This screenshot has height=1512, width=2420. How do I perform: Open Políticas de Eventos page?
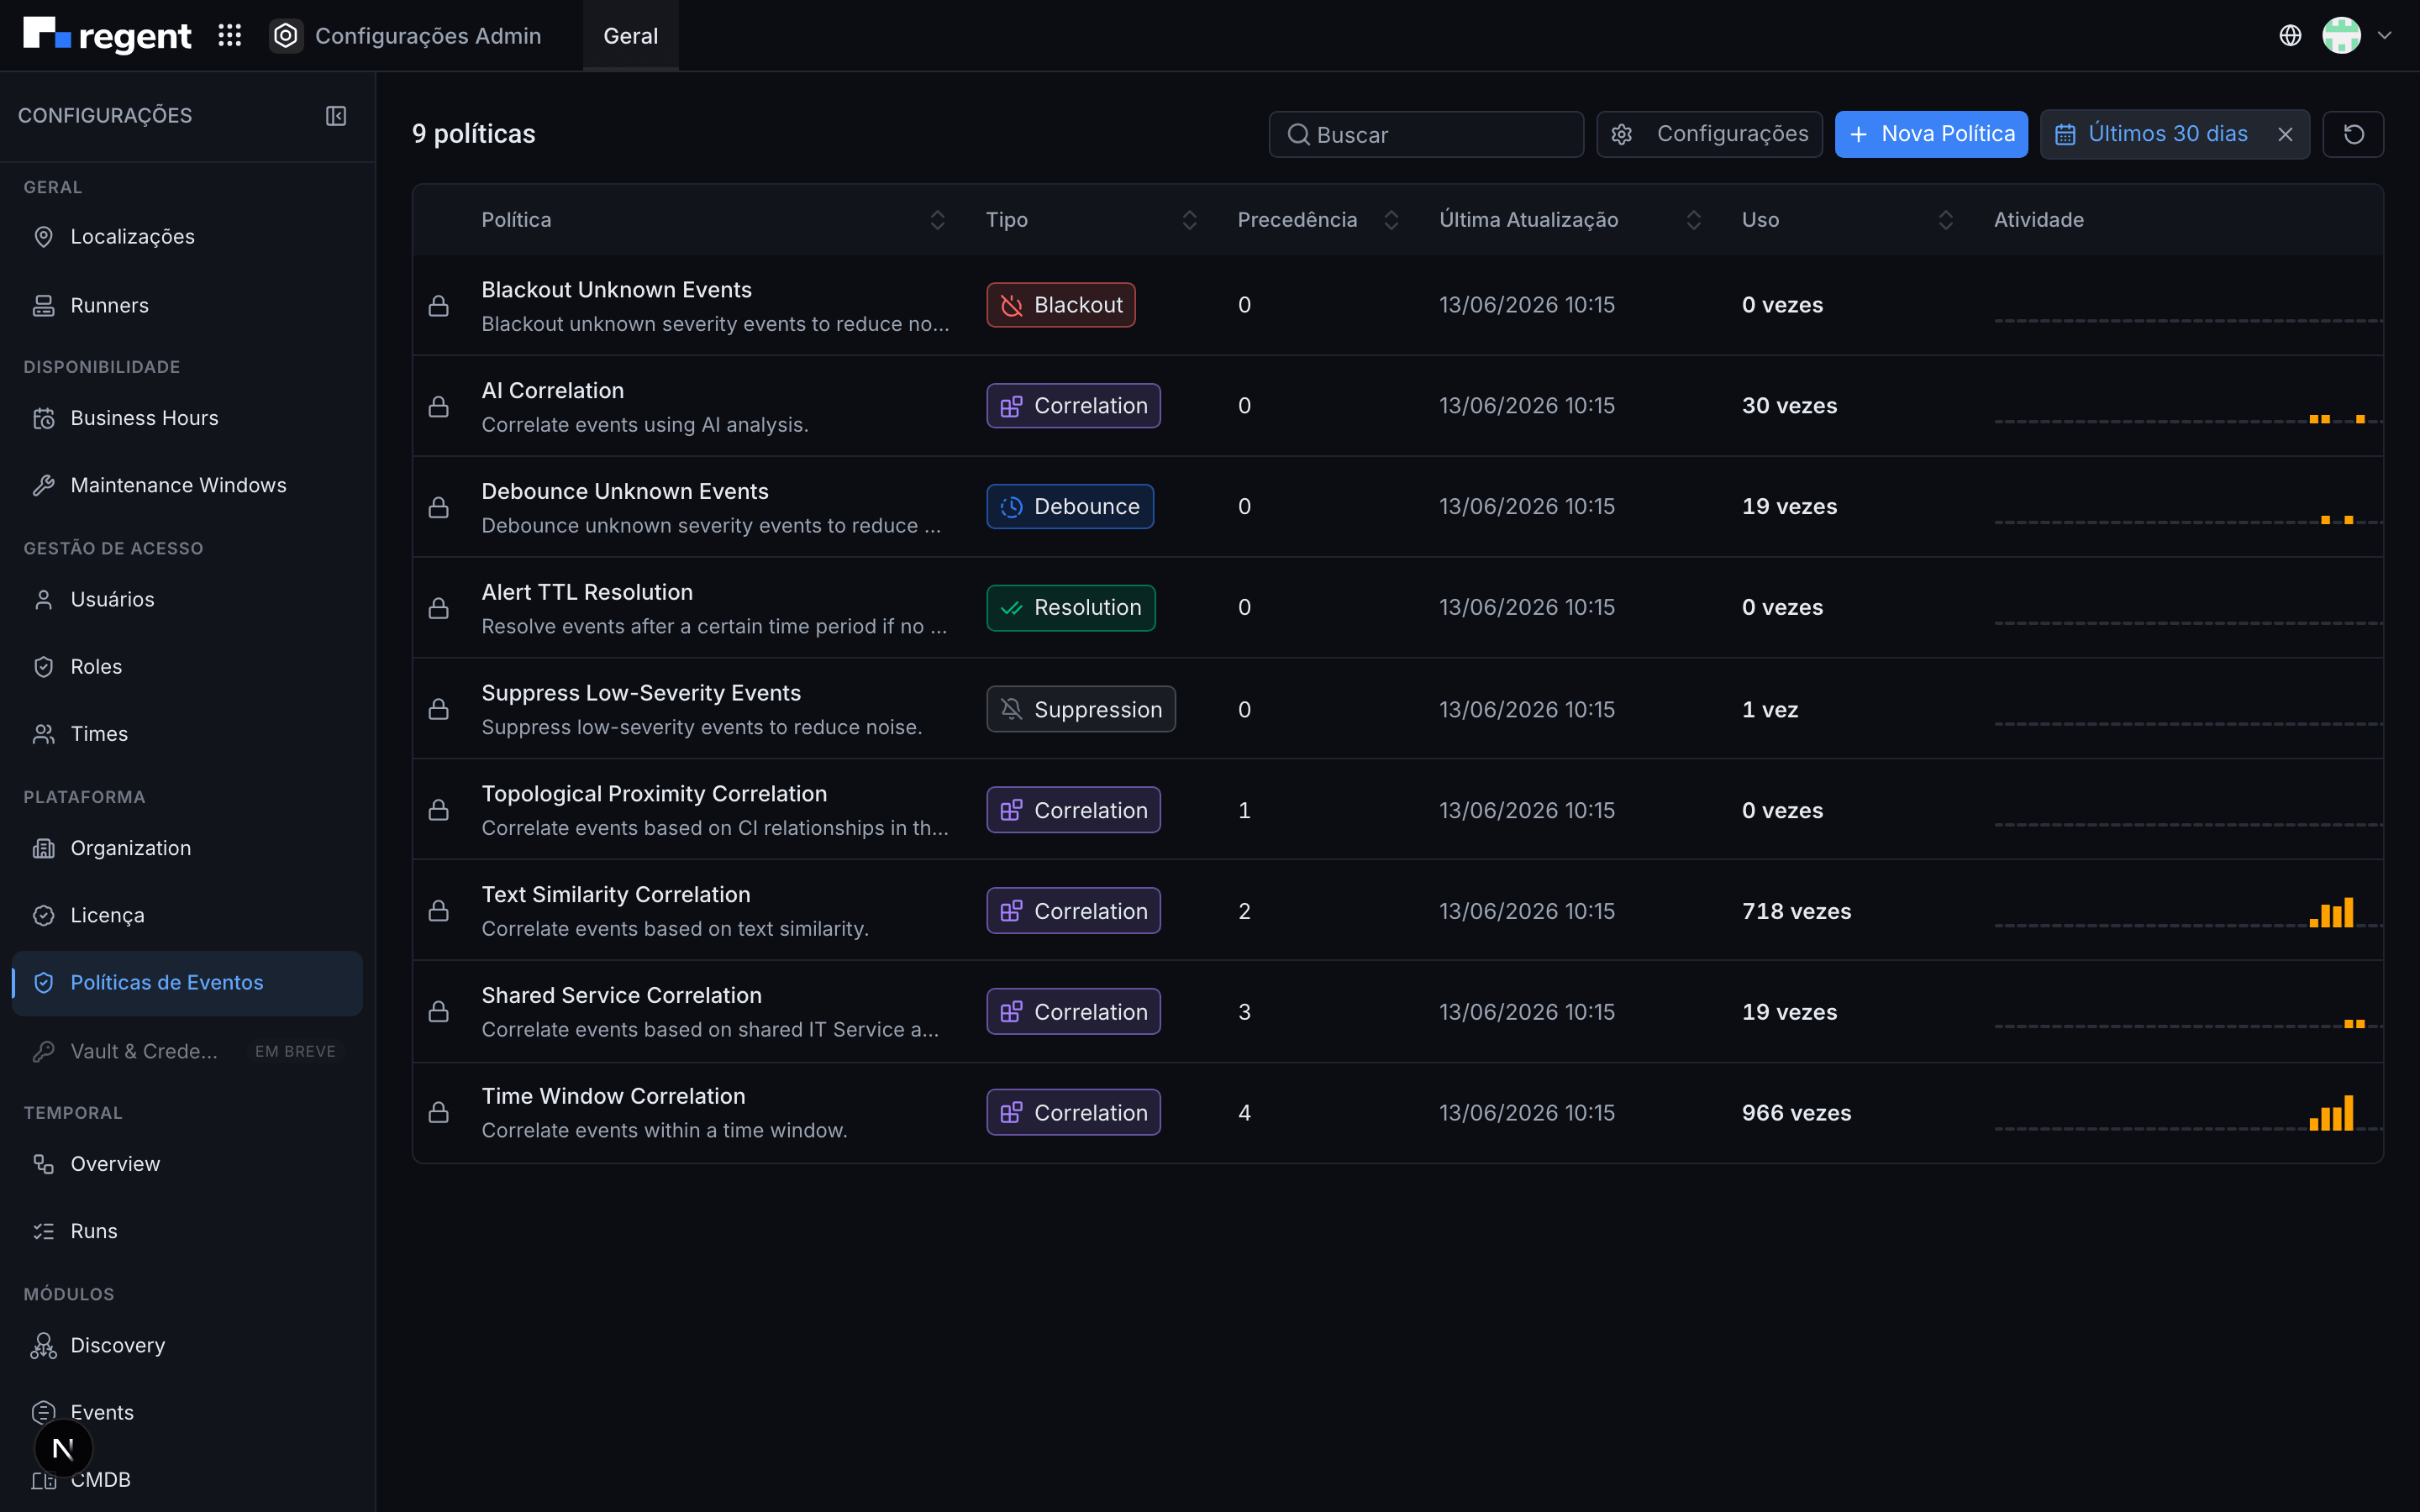[x=187, y=983]
